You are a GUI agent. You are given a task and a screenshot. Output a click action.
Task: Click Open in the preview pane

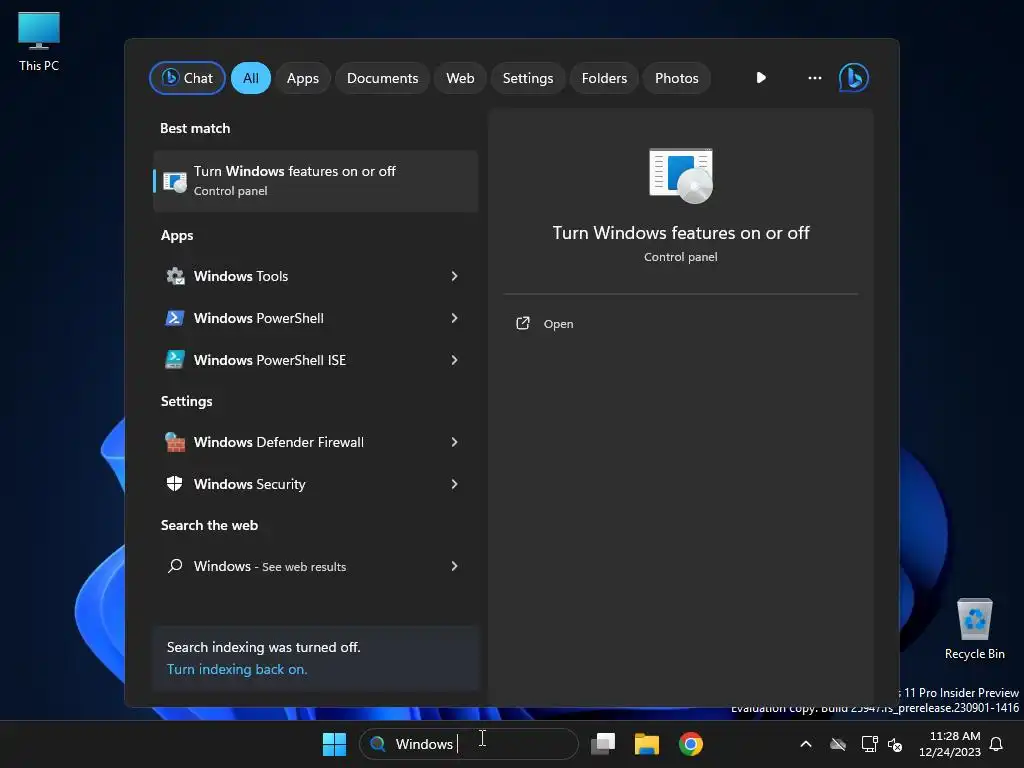click(x=558, y=324)
